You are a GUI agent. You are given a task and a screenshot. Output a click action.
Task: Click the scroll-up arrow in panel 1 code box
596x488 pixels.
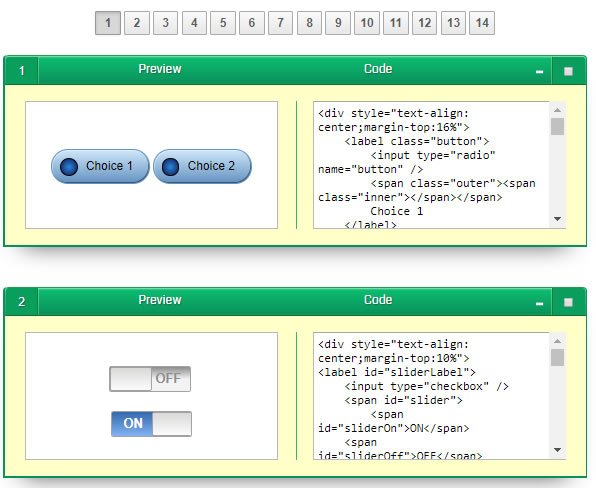557,110
